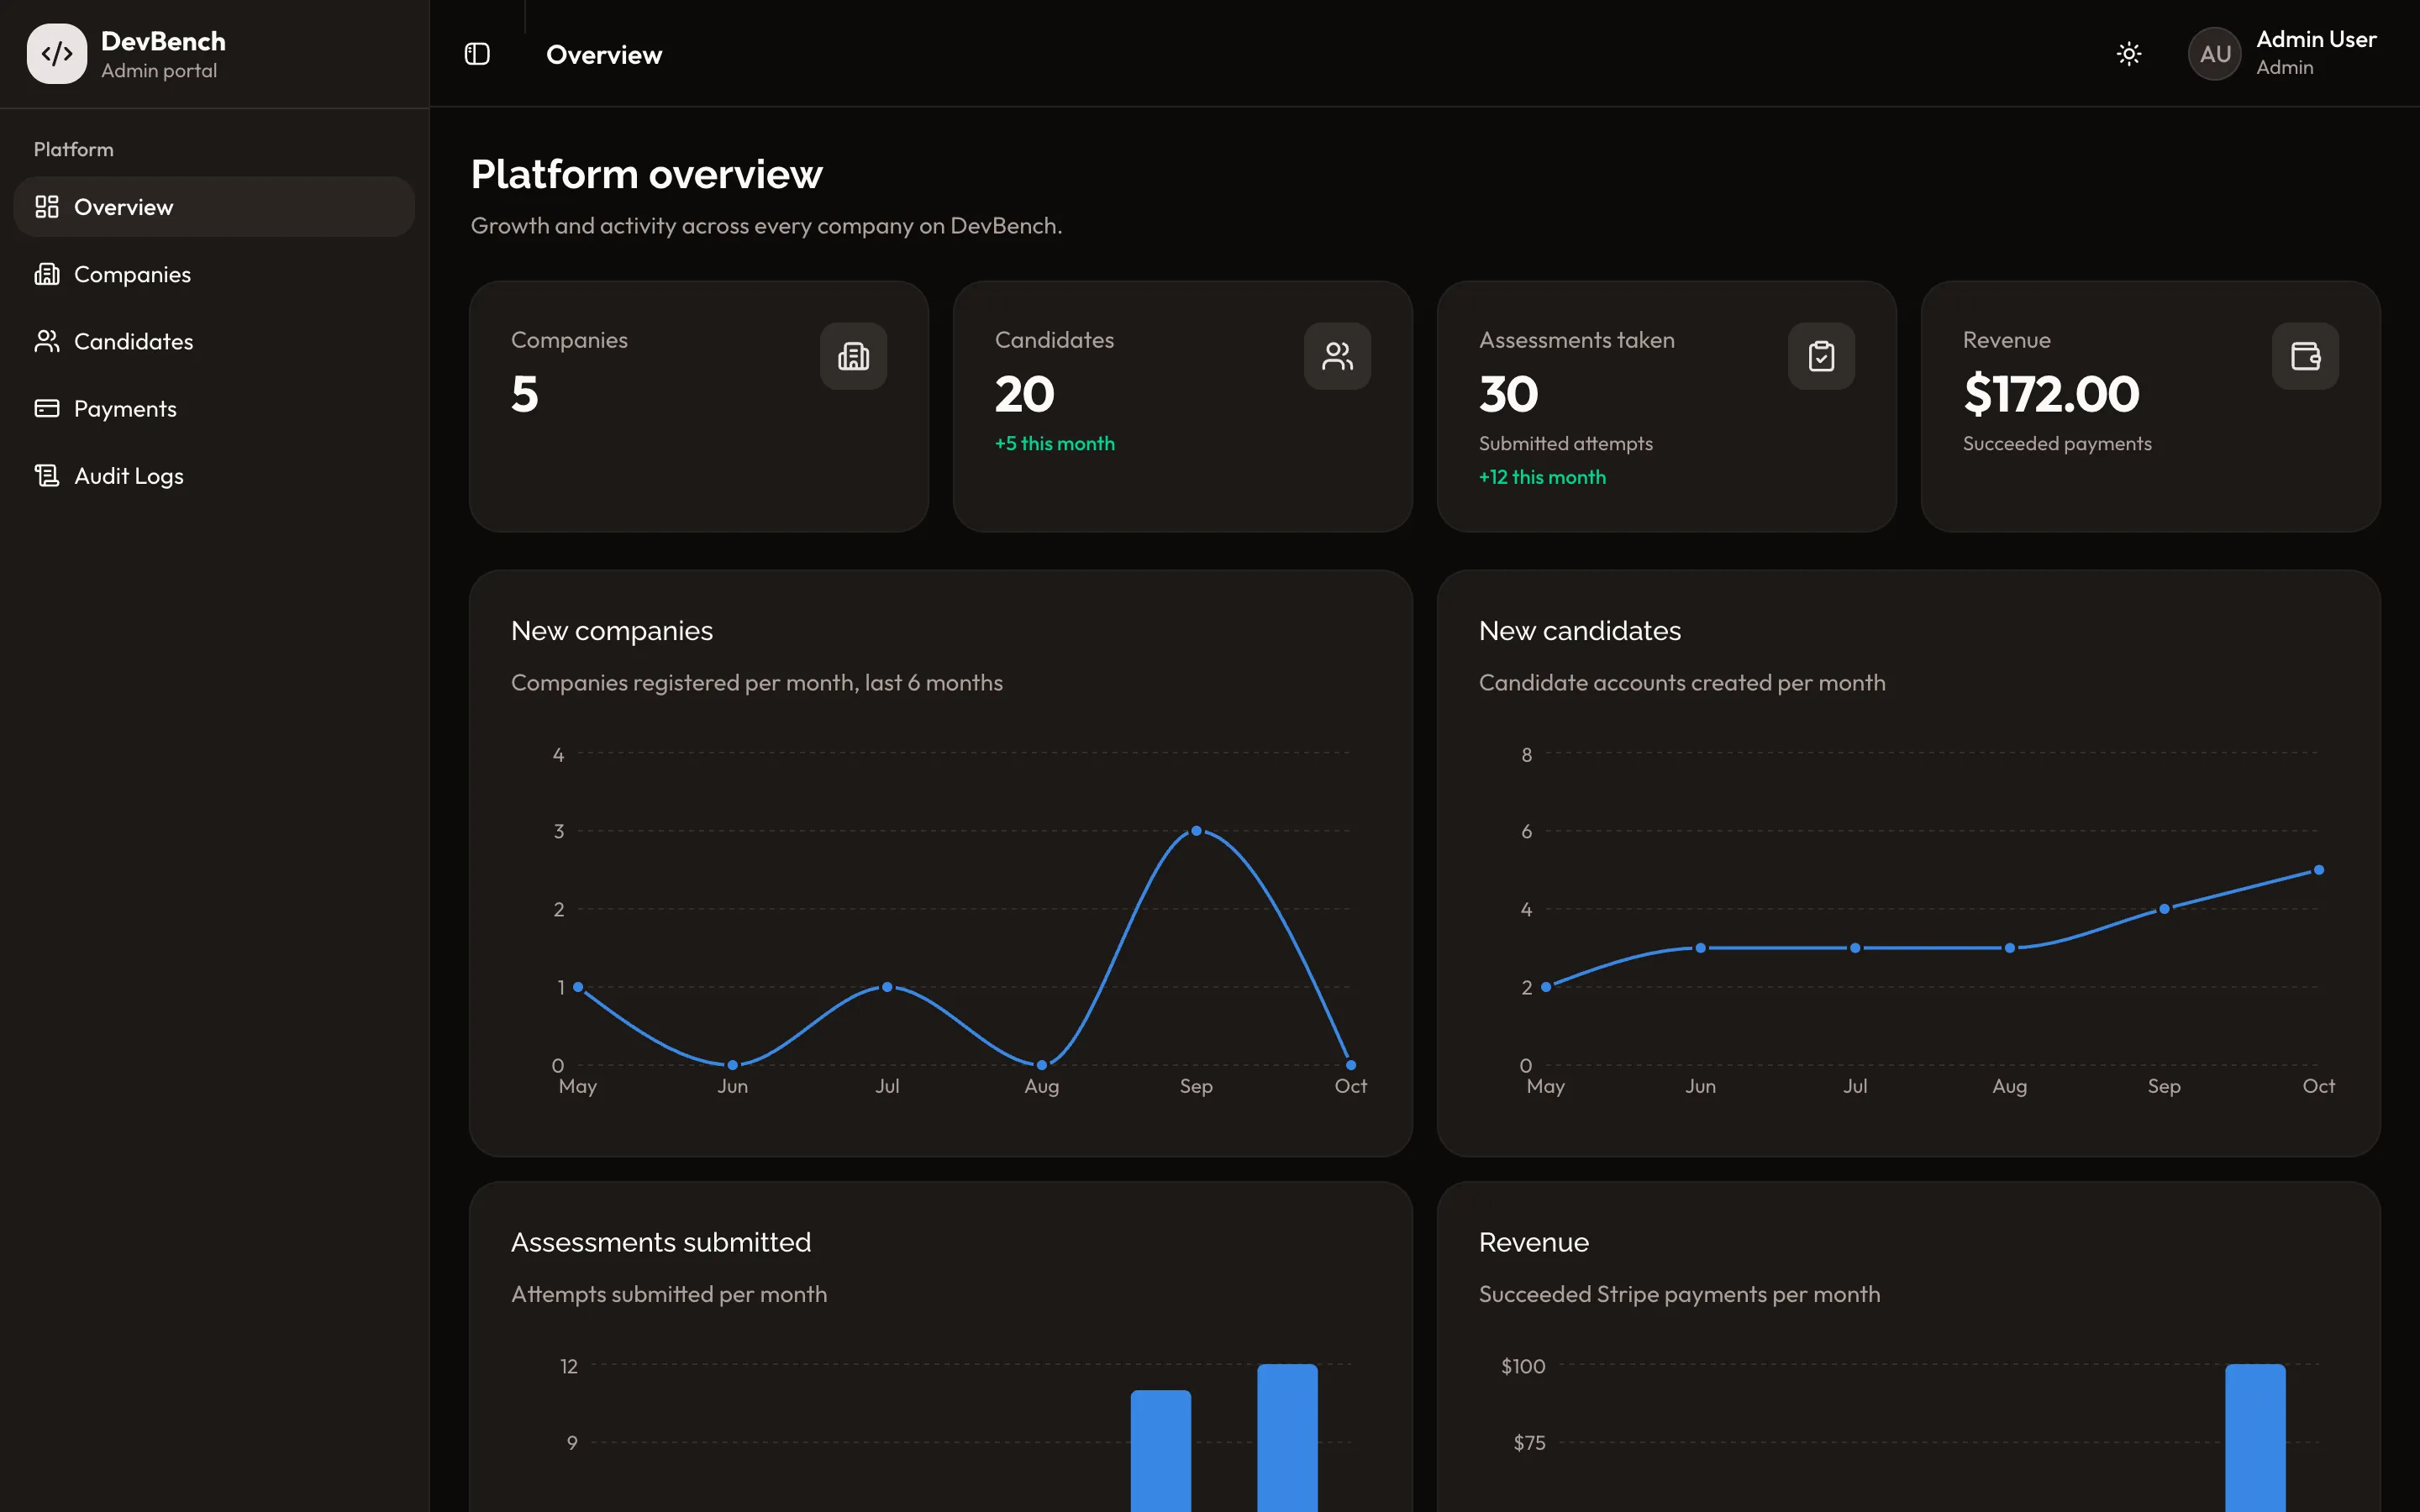This screenshot has width=2420, height=1512.
Task: Click the Jul data point in New companies chart
Action: (x=887, y=987)
